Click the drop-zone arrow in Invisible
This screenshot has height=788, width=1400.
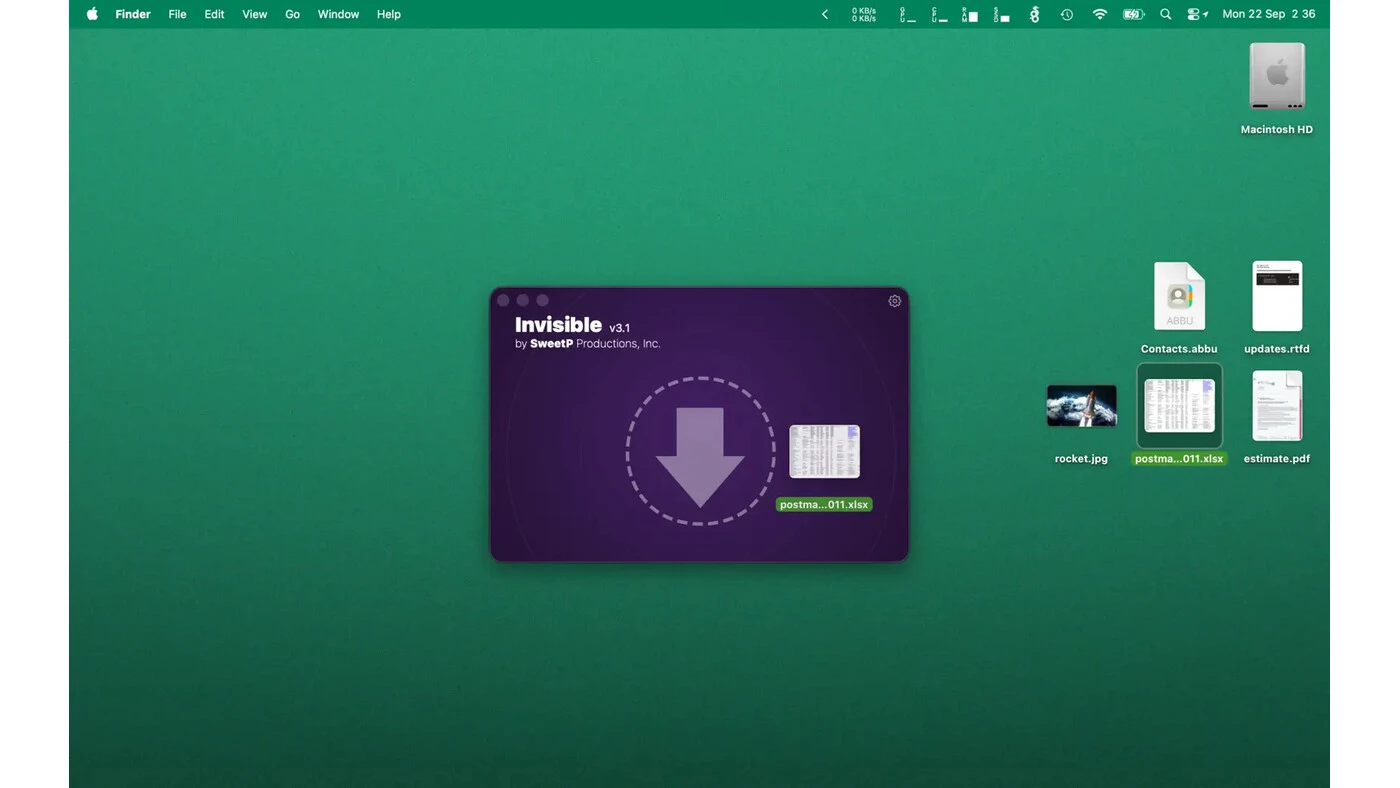coord(700,457)
